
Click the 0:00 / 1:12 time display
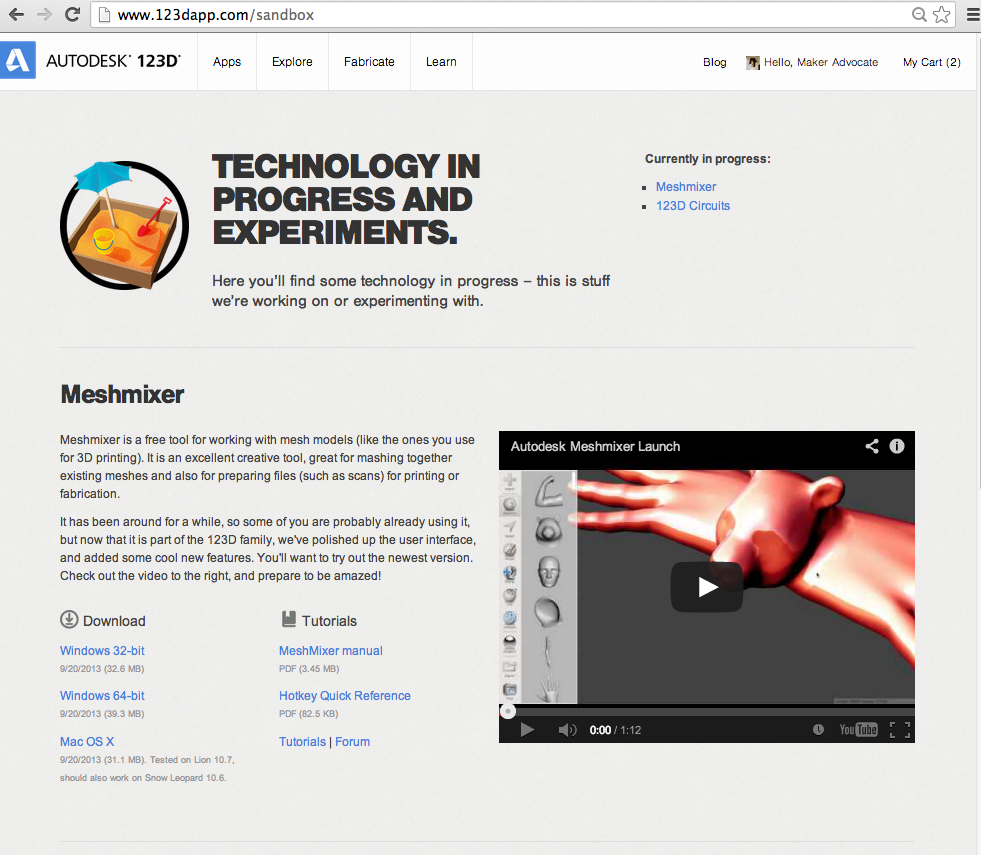(615, 730)
